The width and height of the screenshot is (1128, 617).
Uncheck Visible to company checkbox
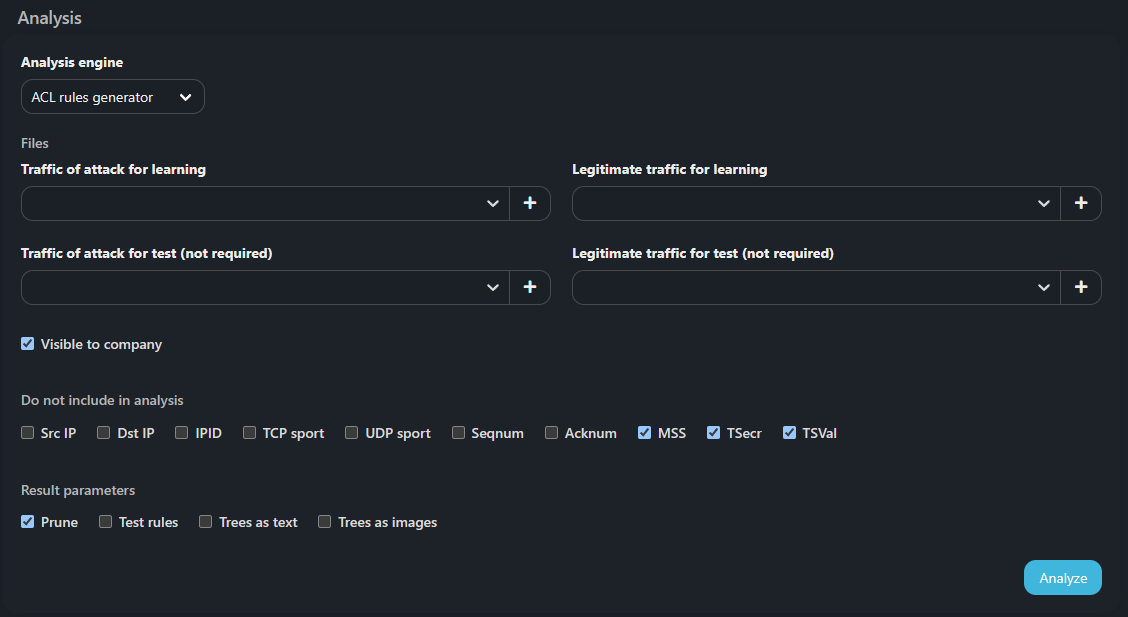[28, 344]
